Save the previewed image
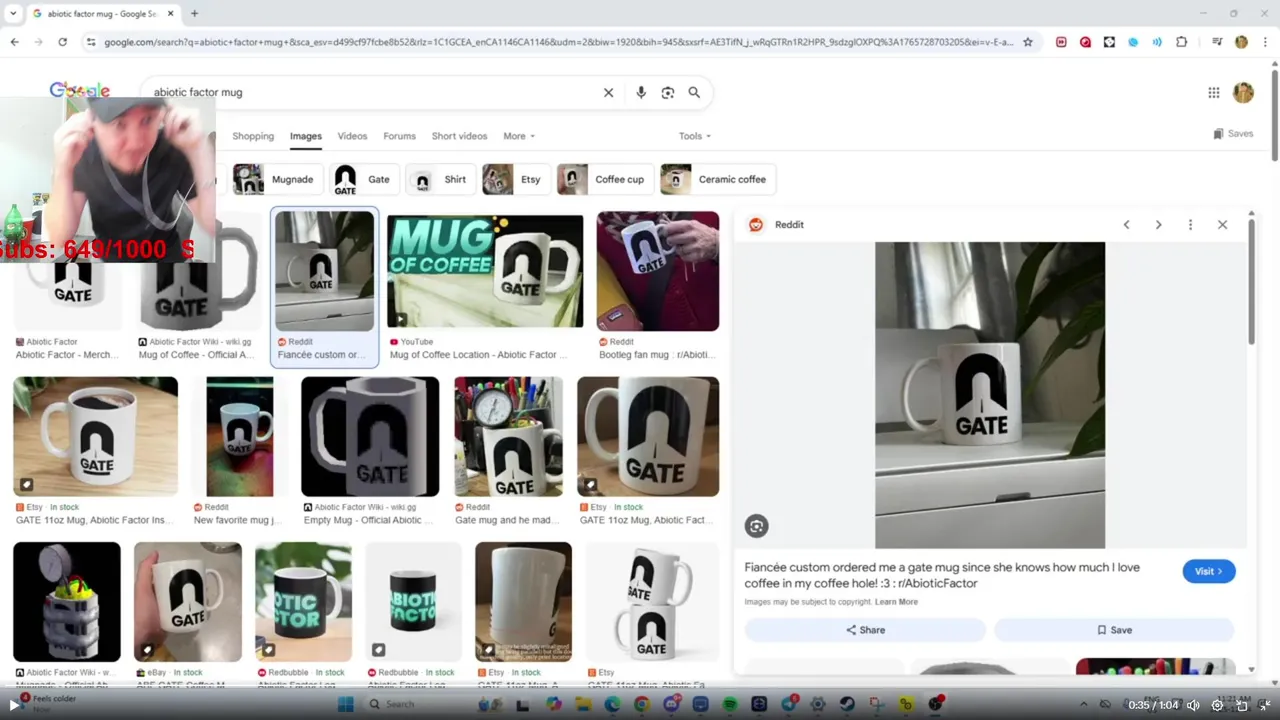Viewport: 1280px width, 720px height. tap(1114, 630)
